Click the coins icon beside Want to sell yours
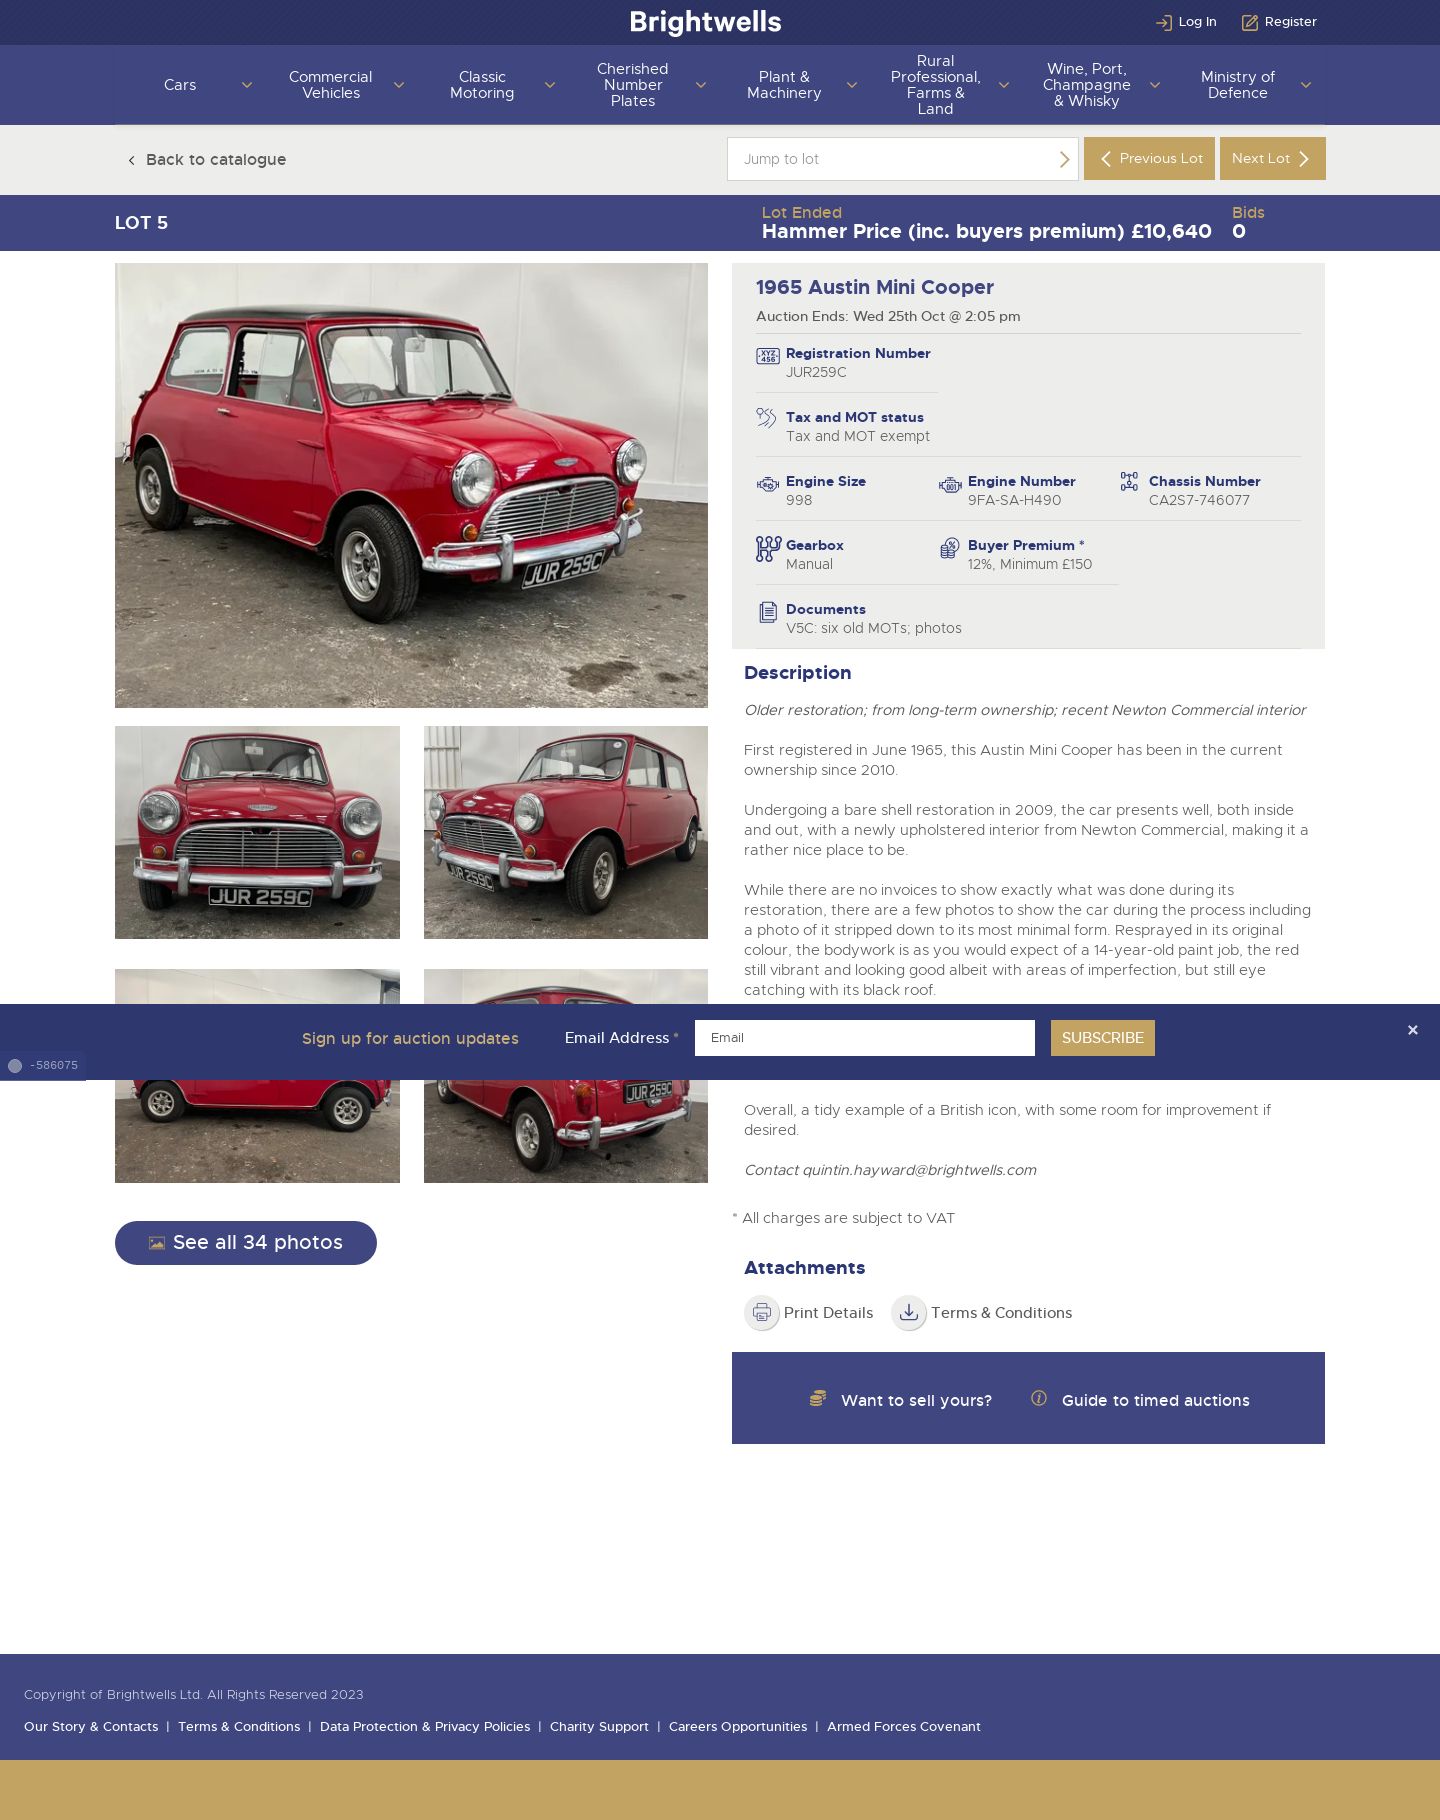The width and height of the screenshot is (1440, 1820). (x=818, y=1398)
